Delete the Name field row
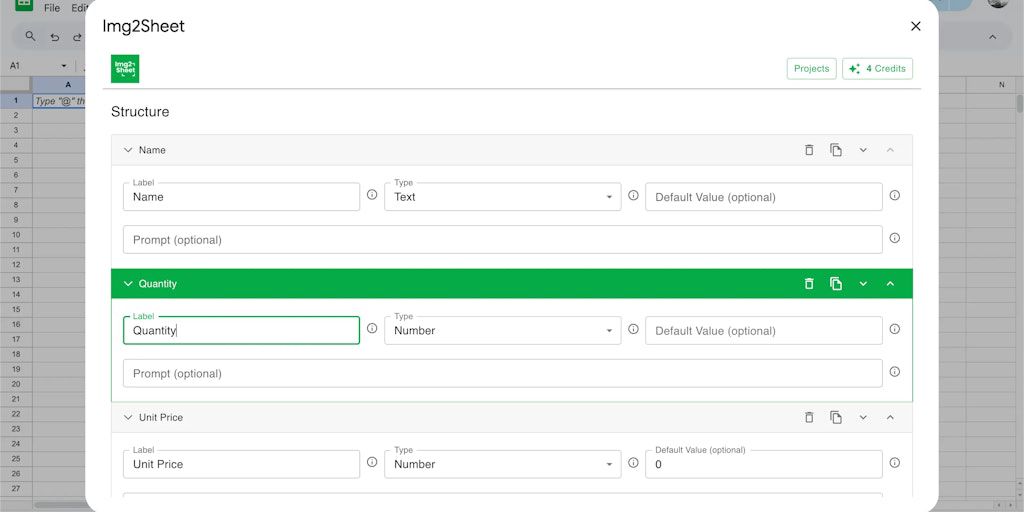The image size is (1024, 512). pyautogui.click(x=809, y=150)
